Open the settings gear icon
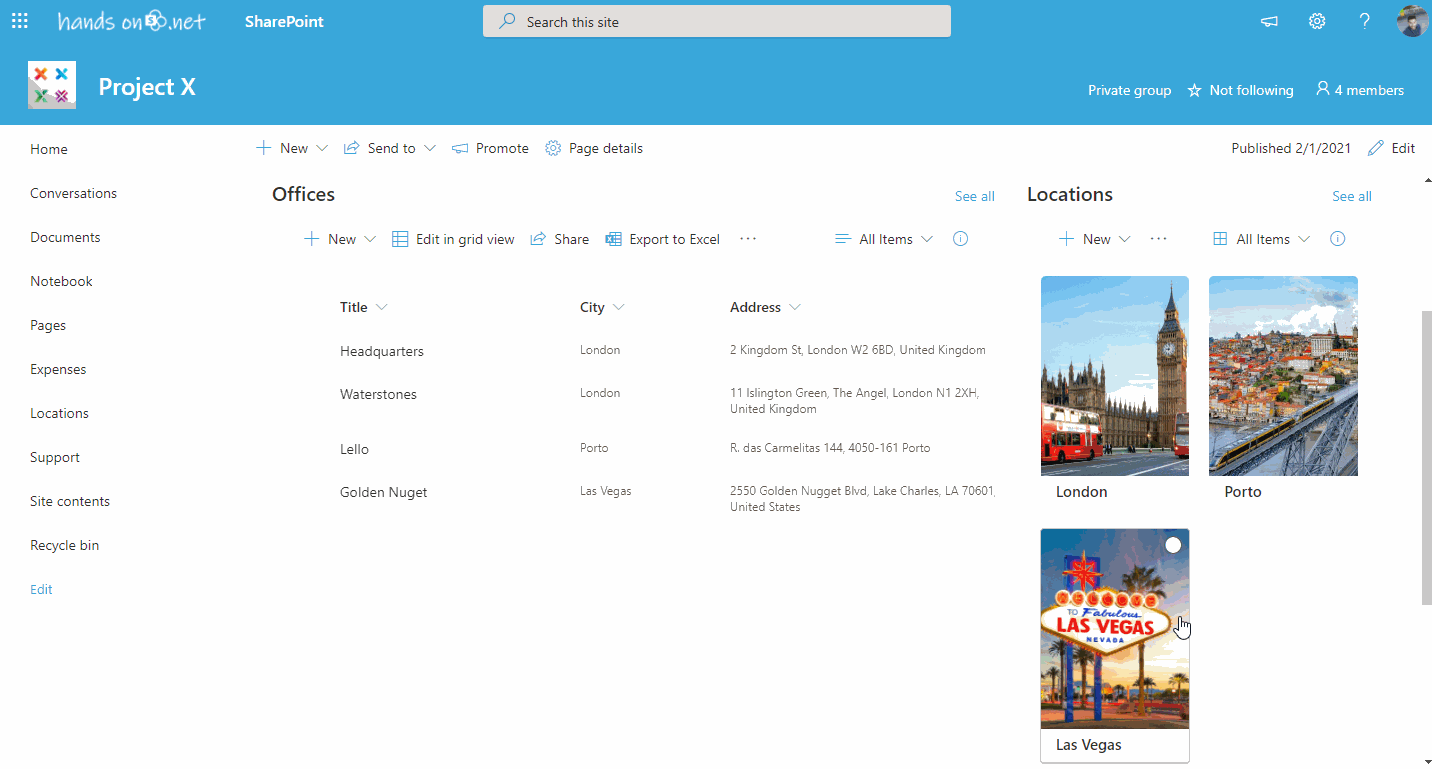Viewport: 1432px width, 769px height. (1317, 21)
